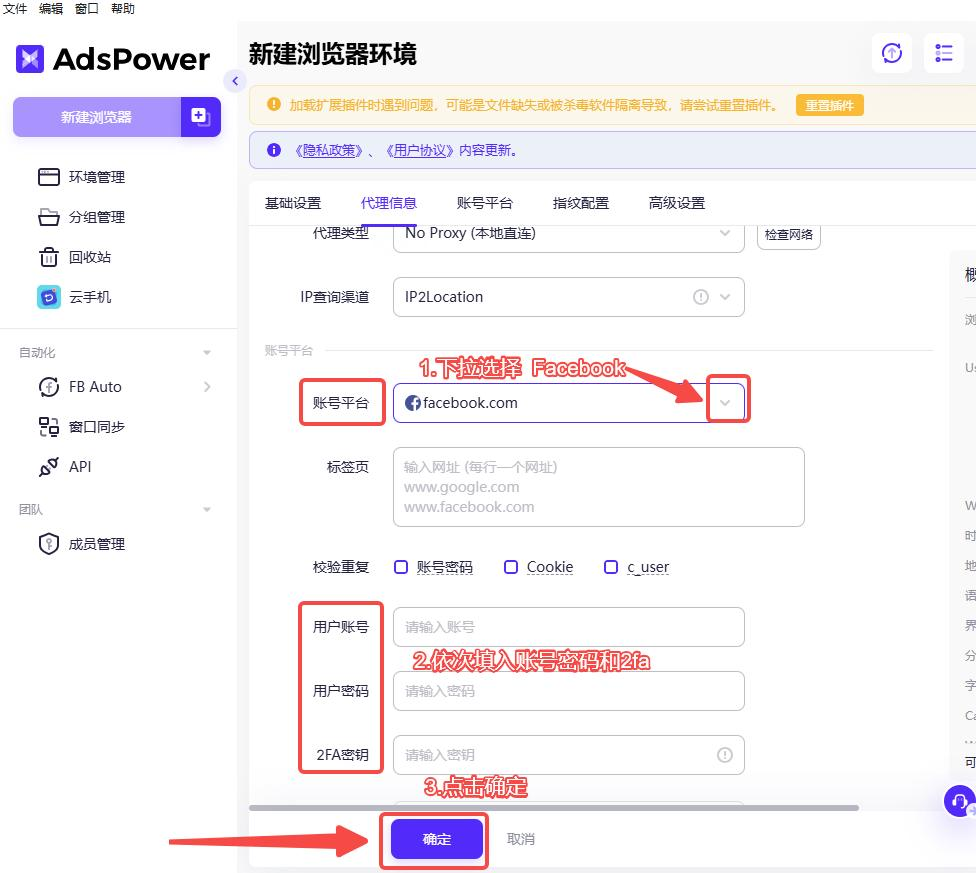
Task: Tick the c_user duplicate-check checkbox
Action: pos(611,567)
